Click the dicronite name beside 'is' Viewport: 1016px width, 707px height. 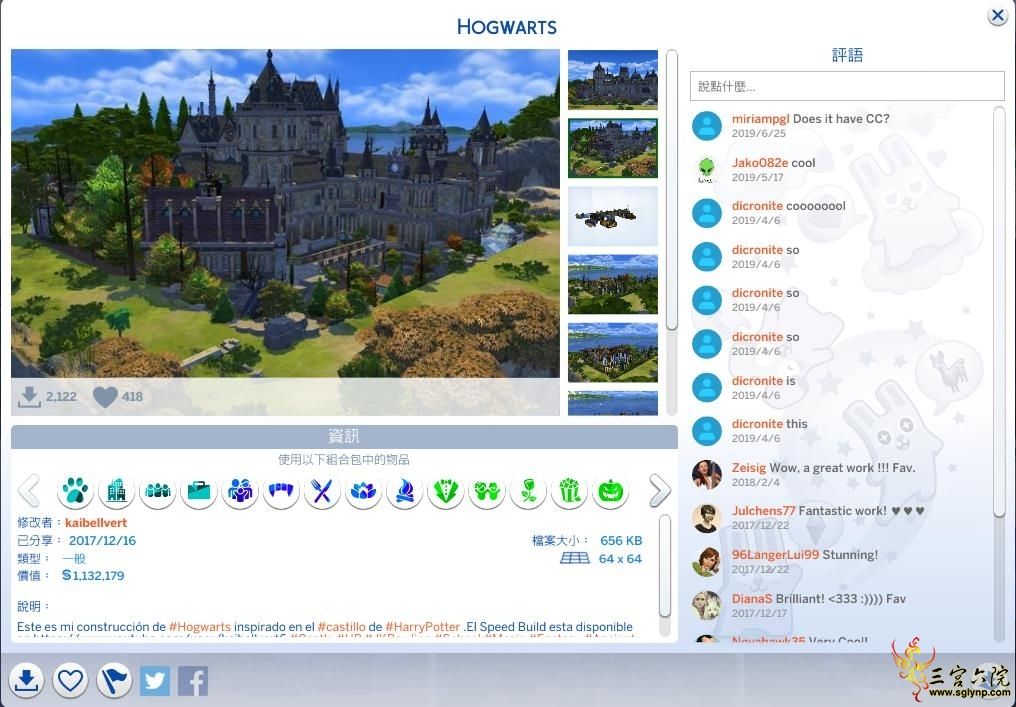(x=757, y=381)
